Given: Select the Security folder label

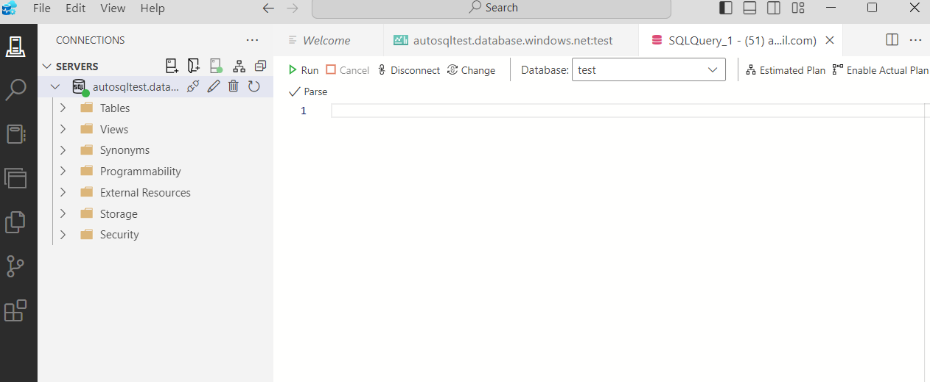Looking at the screenshot, I should click(119, 234).
